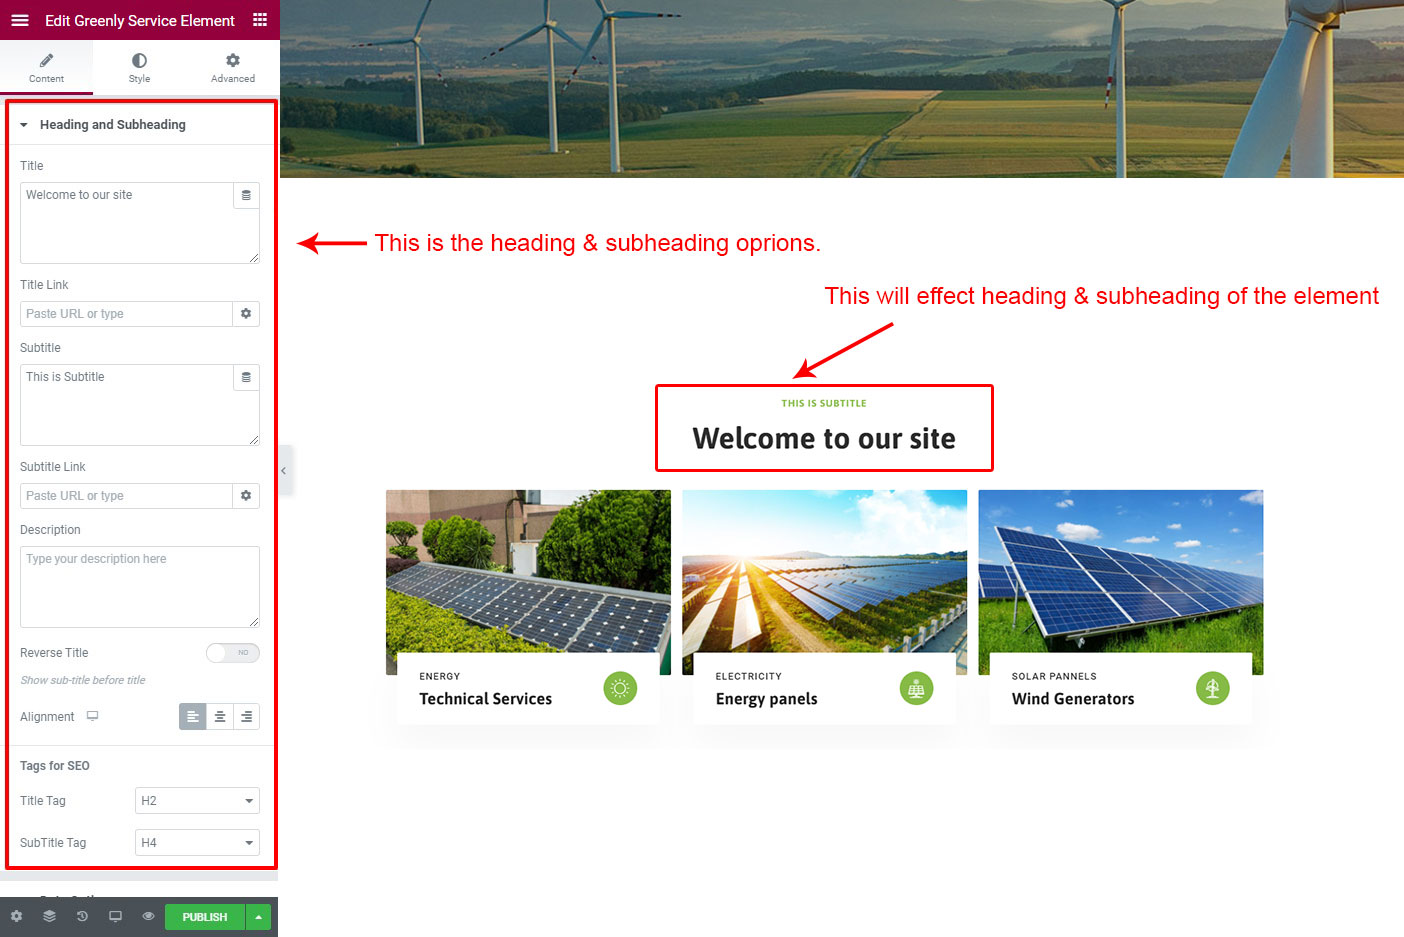Open the SubTitle Tag H4 dropdown

click(197, 843)
